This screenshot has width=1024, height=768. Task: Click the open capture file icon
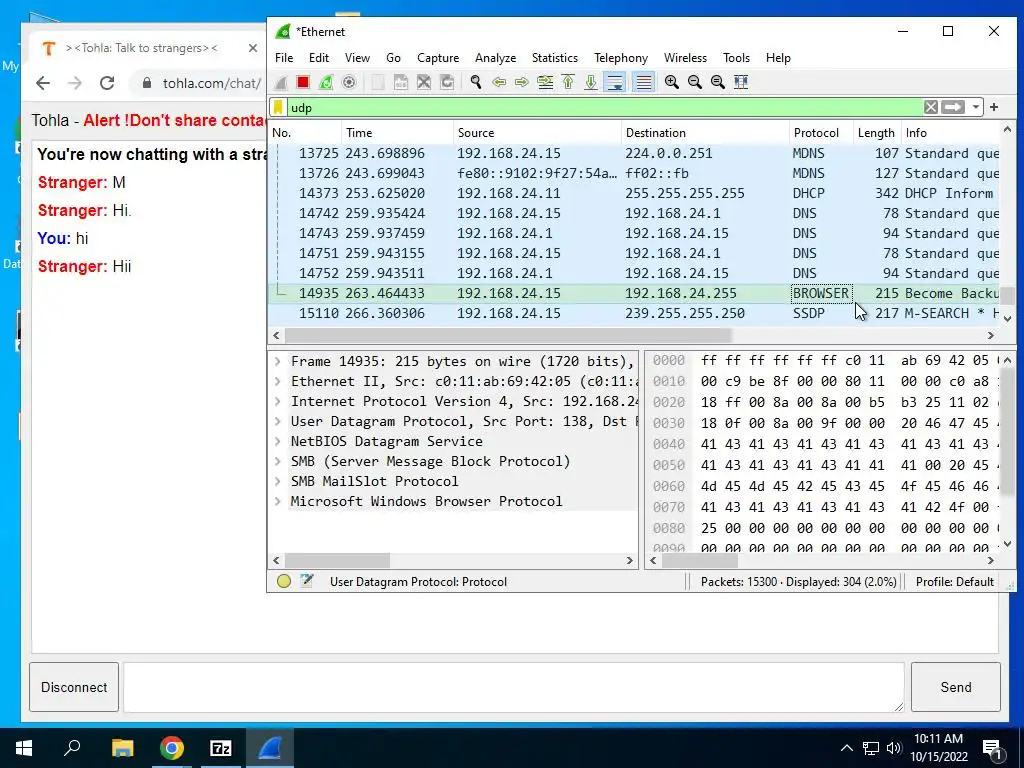[x=378, y=82]
